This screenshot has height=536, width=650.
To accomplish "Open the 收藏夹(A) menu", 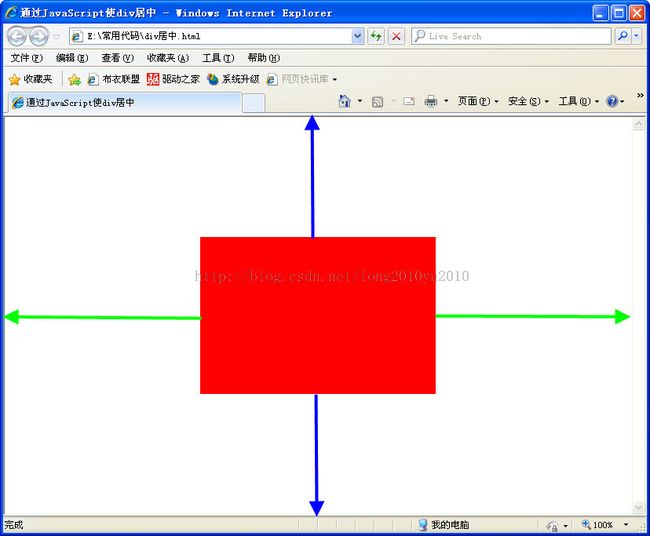I will point(168,58).
